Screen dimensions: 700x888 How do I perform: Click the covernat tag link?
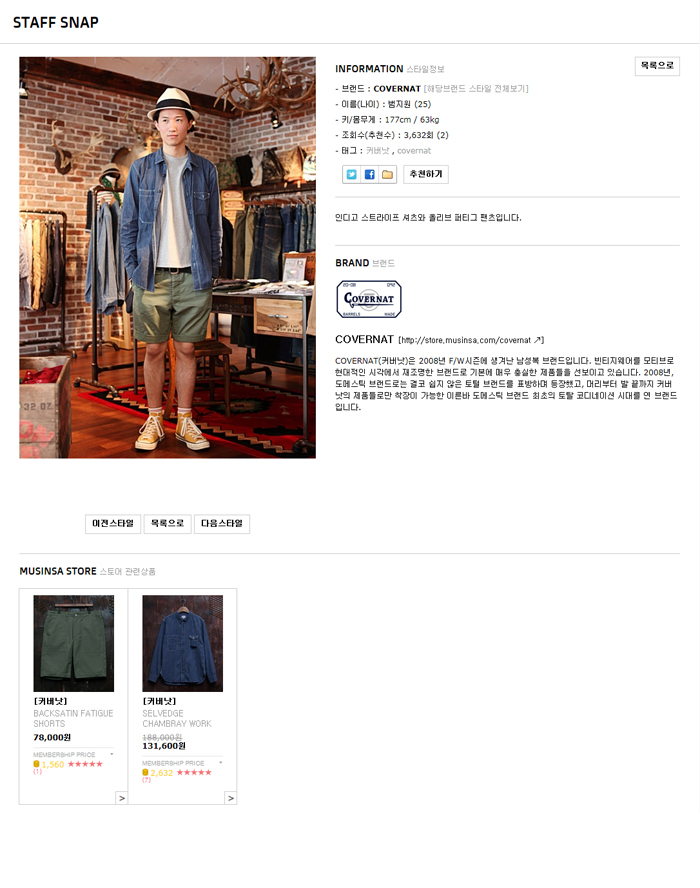tap(414, 151)
